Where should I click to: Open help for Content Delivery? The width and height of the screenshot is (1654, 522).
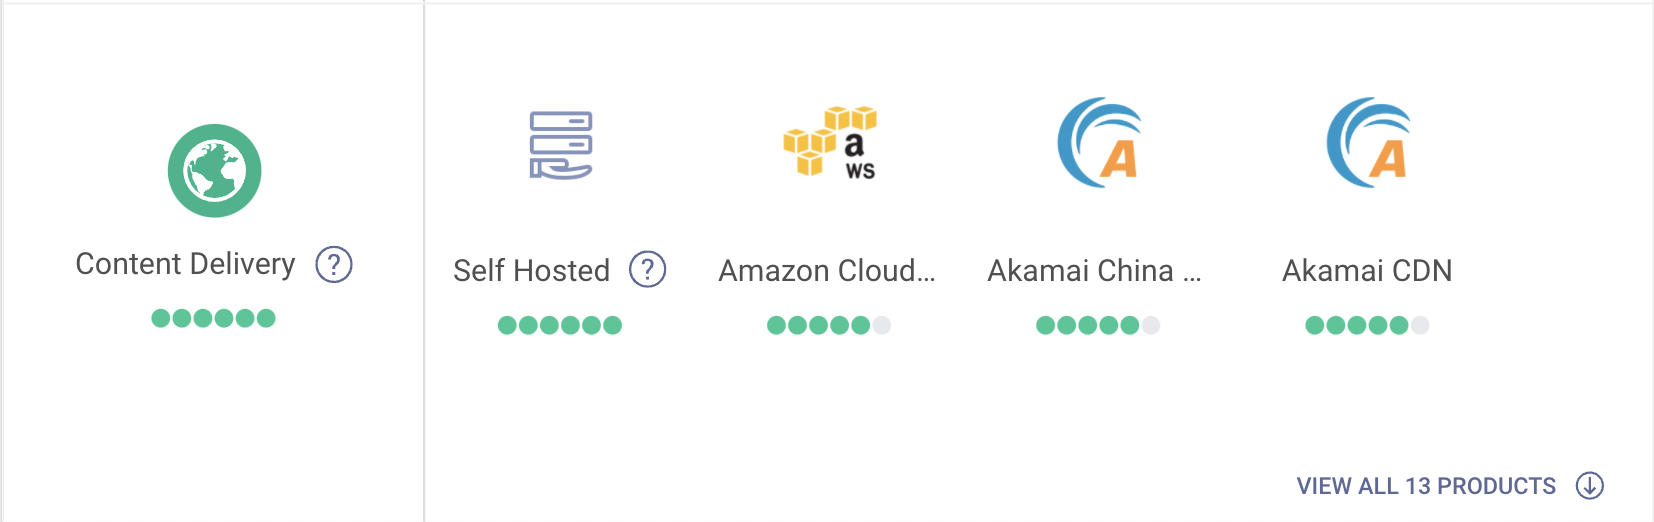point(334,265)
